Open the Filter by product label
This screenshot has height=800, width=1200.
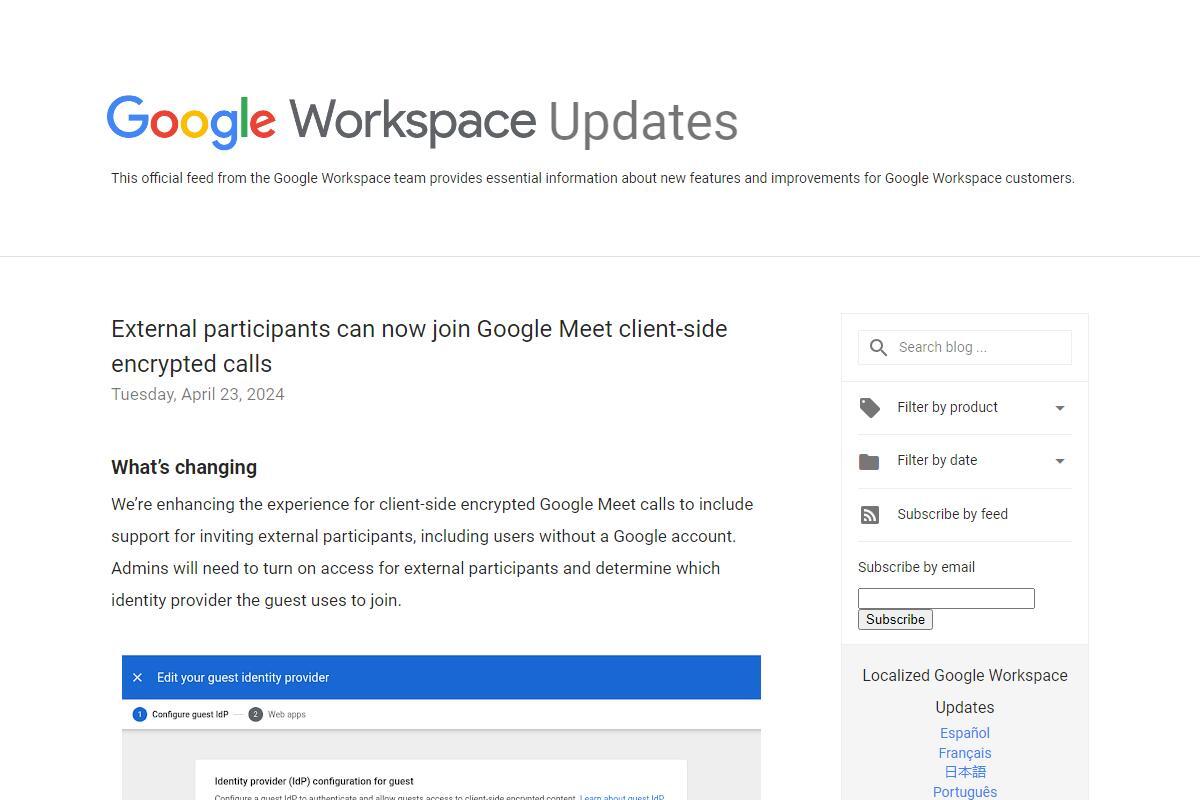click(x=947, y=407)
